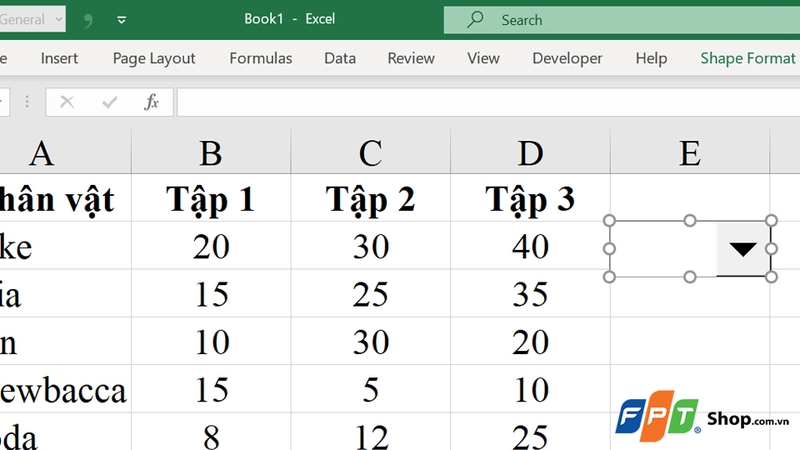Click in the formula bar input
Viewport: 800px width, 450px height.
pos(488,102)
